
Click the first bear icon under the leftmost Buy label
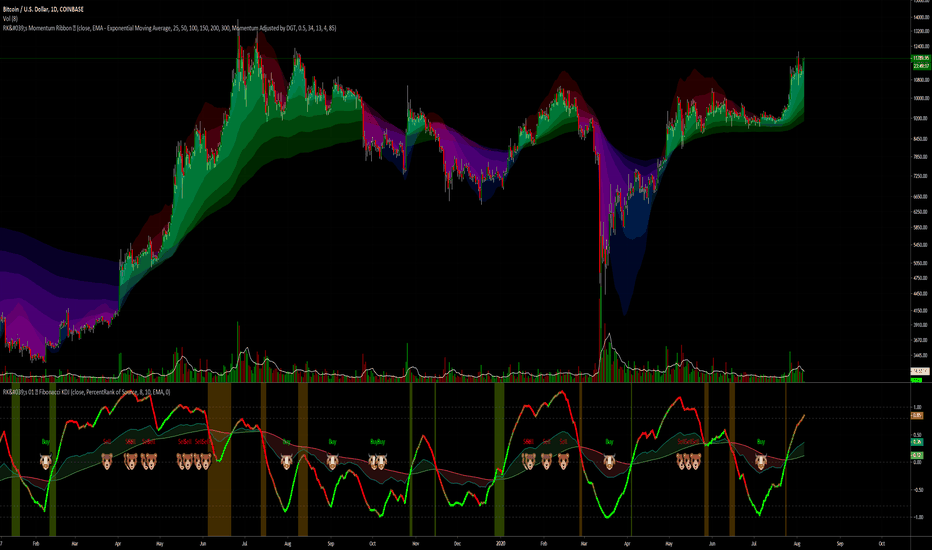point(46,461)
